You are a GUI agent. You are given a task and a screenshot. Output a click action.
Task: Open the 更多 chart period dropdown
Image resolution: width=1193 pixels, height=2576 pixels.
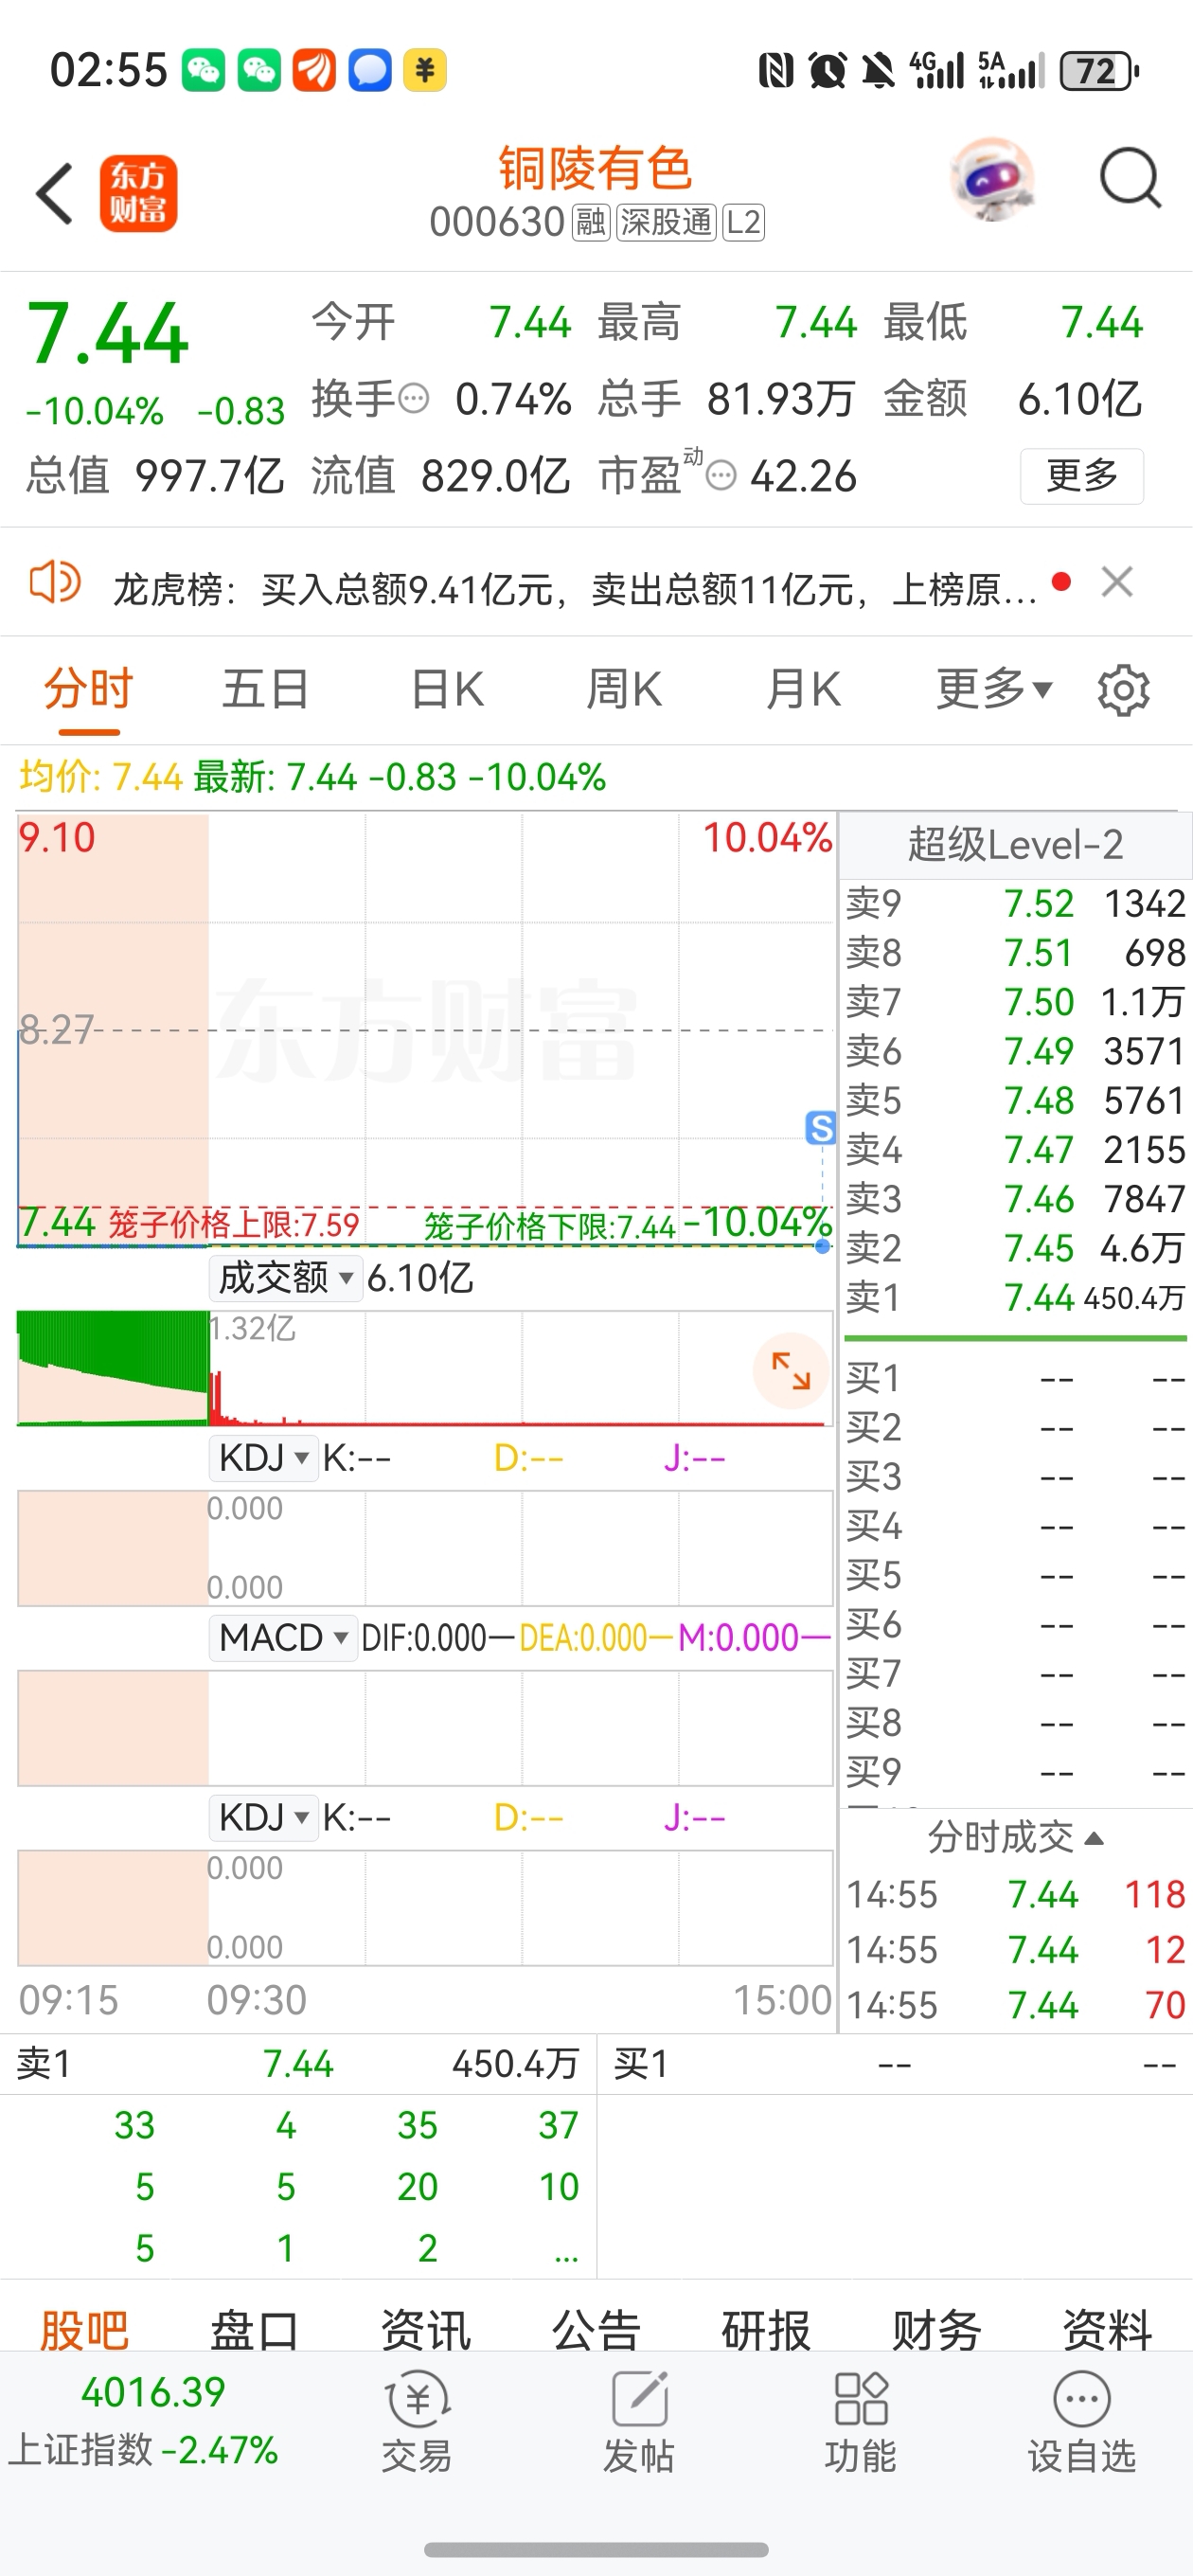(994, 690)
